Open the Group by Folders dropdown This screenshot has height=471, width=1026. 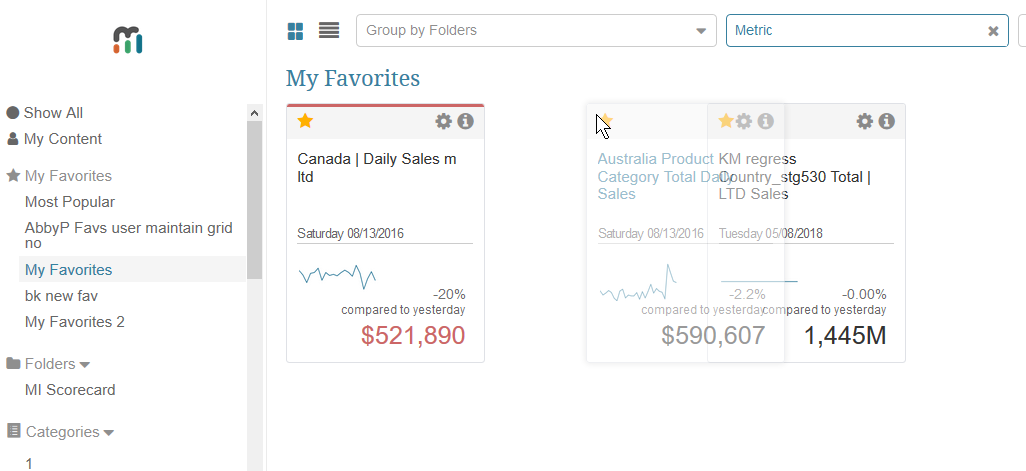point(536,31)
